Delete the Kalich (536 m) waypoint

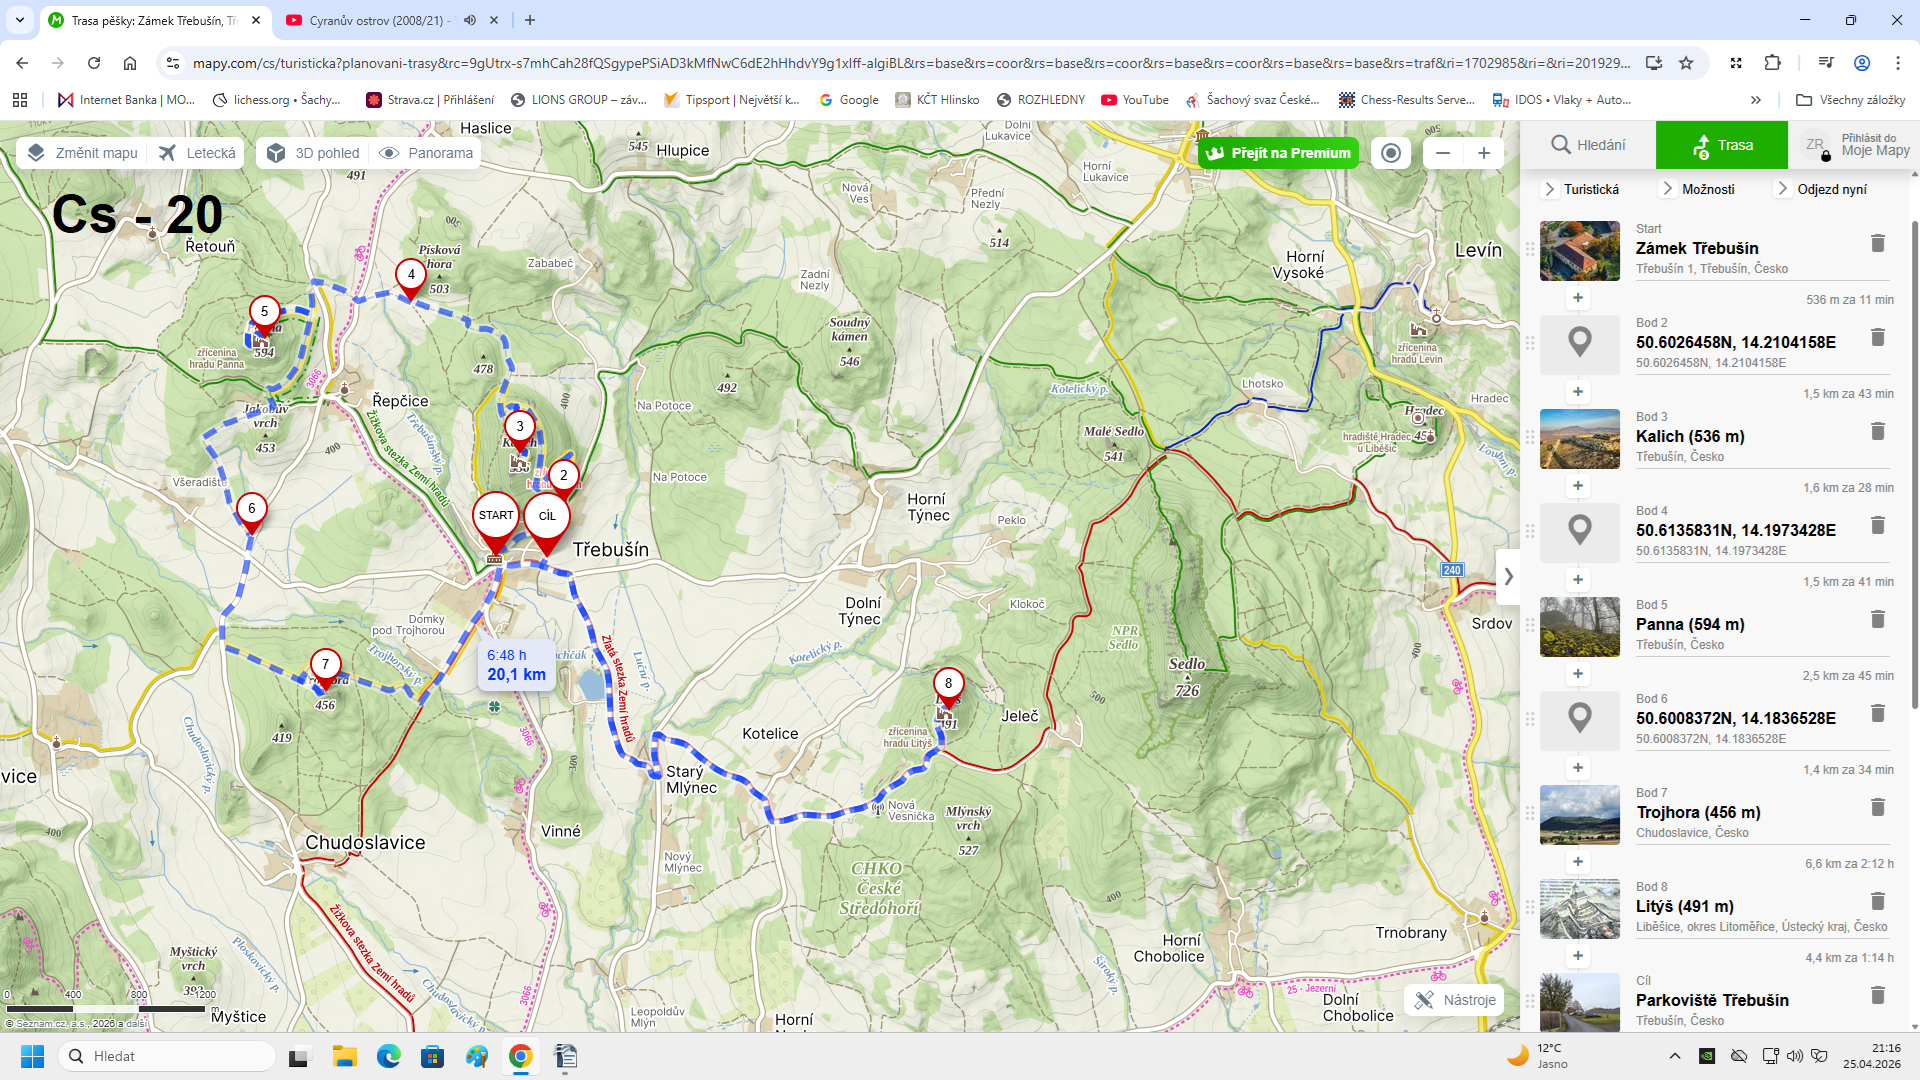click(x=1877, y=431)
